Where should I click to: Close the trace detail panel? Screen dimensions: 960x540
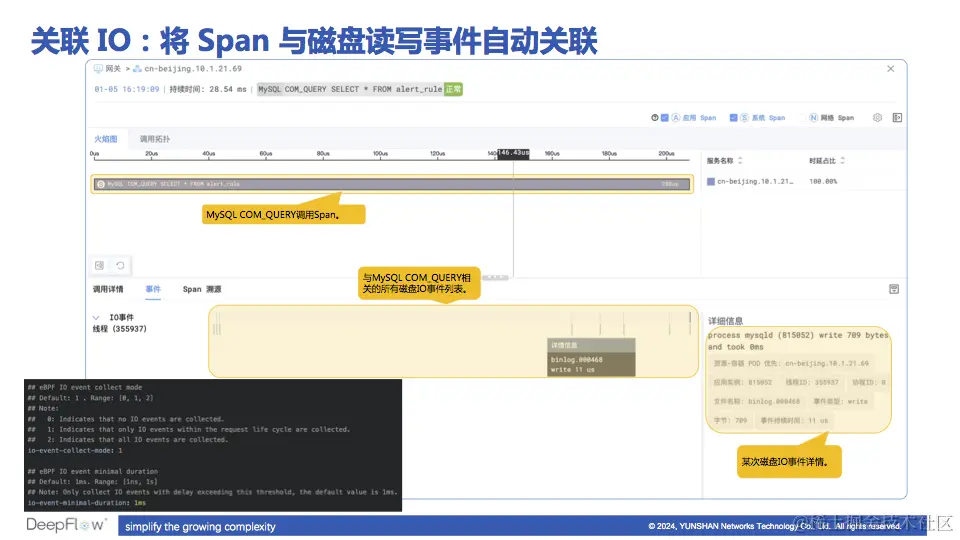click(x=891, y=69)
